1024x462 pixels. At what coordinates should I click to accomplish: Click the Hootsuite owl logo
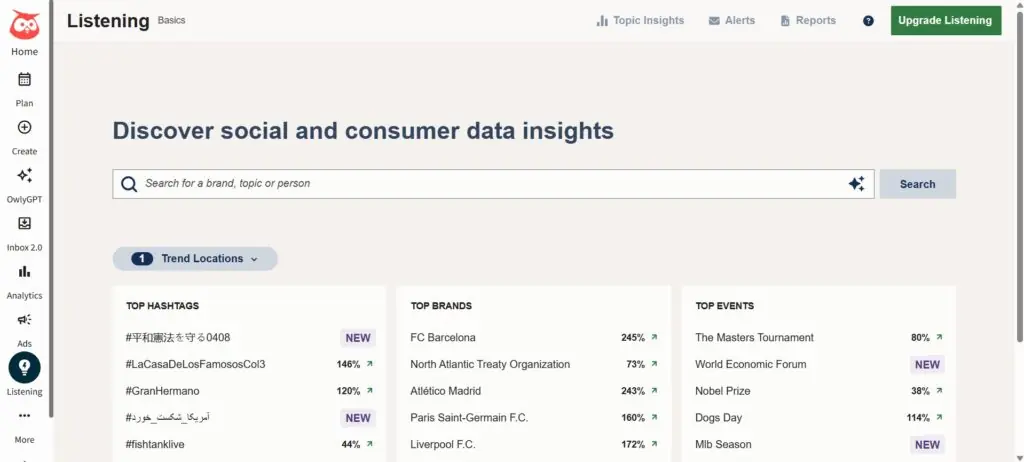coord(24,25)
